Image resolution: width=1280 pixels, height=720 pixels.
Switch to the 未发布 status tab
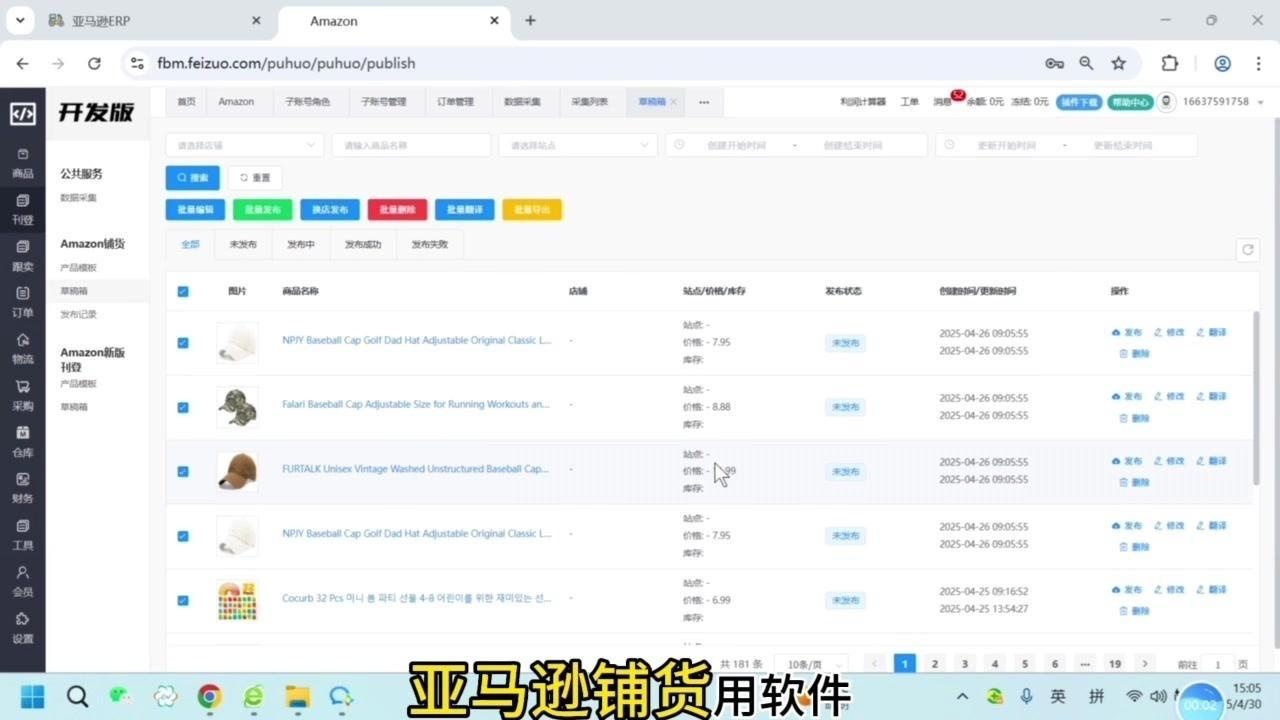click(243, 244)
